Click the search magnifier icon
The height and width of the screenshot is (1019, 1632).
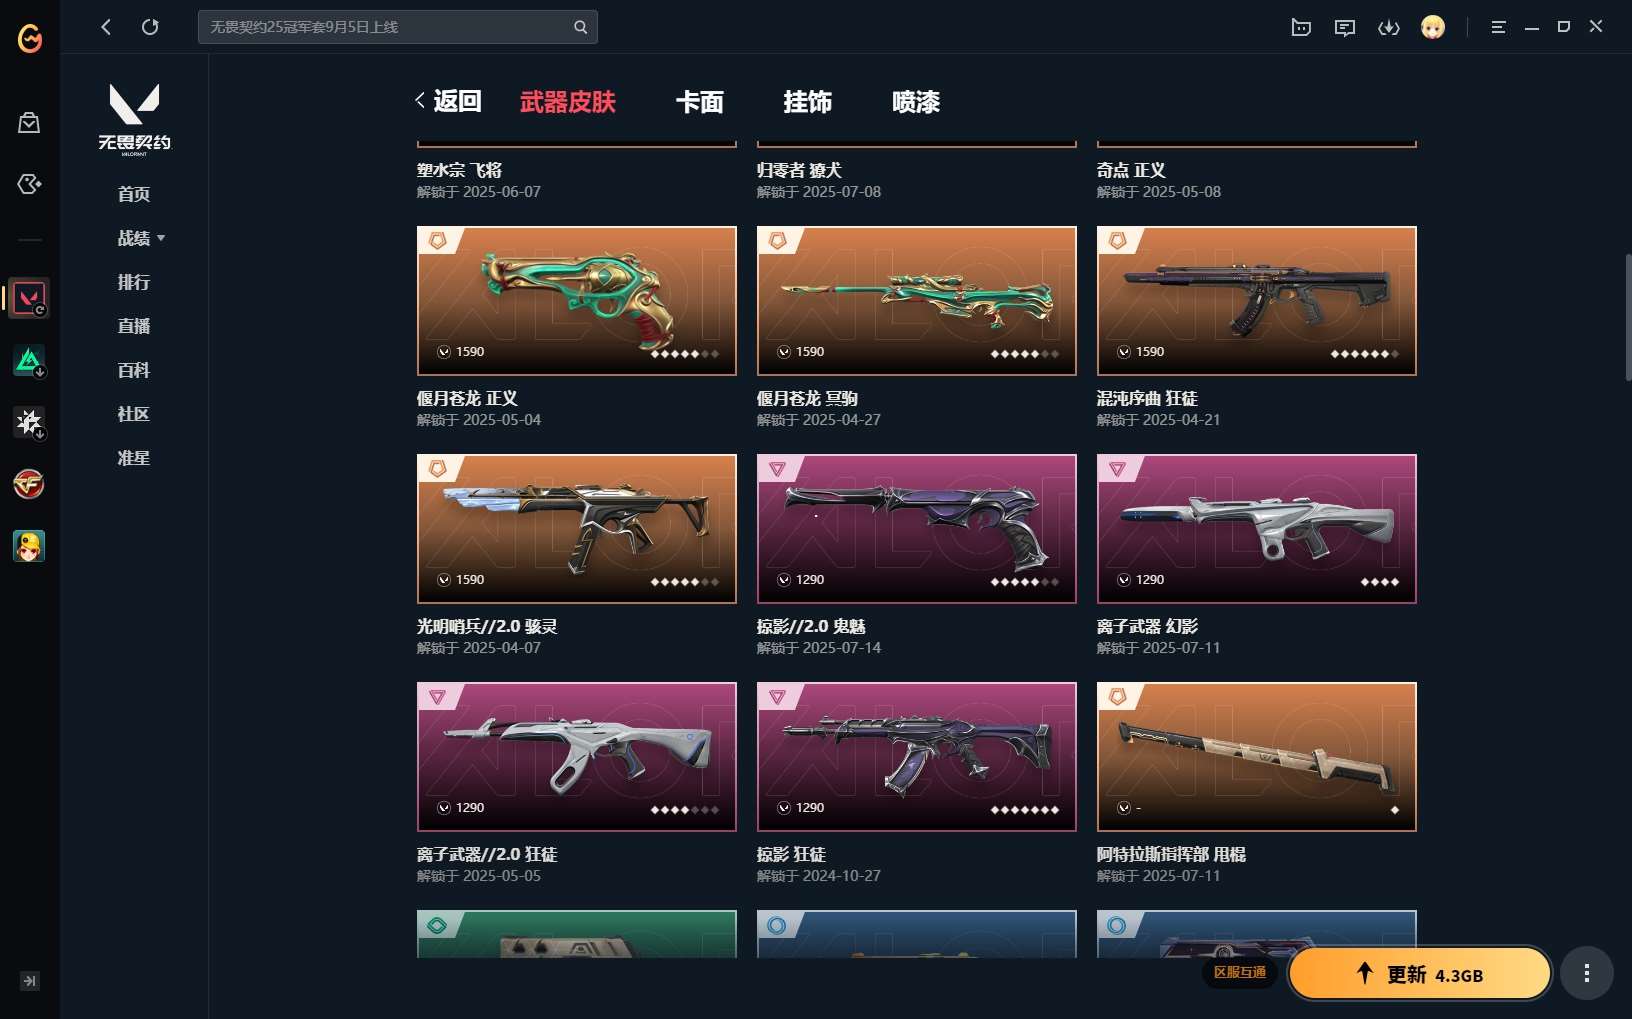[x=580, y=27]
